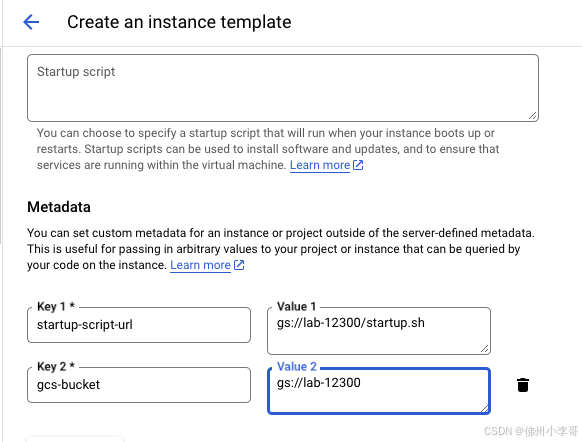The width and height of the screenshot is (582, 442).
Task: Grab the Startup script box resize handle
Action: (x=533, y=116)
